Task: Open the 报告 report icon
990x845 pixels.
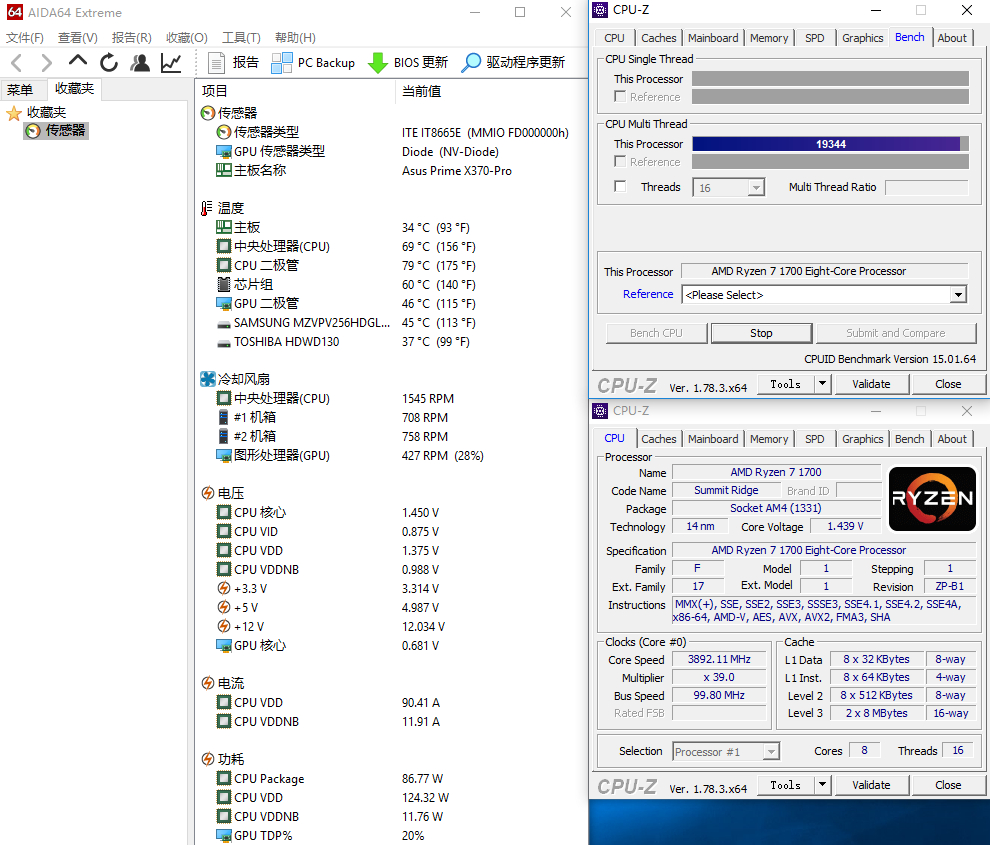Action: pos(215,63)
